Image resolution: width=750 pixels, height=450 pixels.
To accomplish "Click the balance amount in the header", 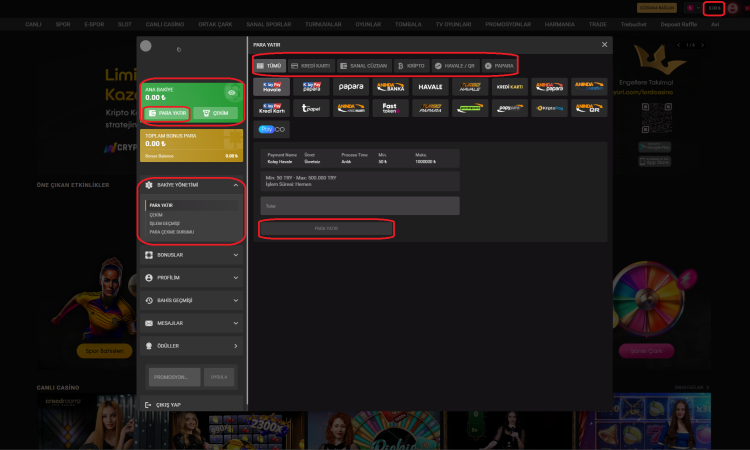I will point(714,8).
